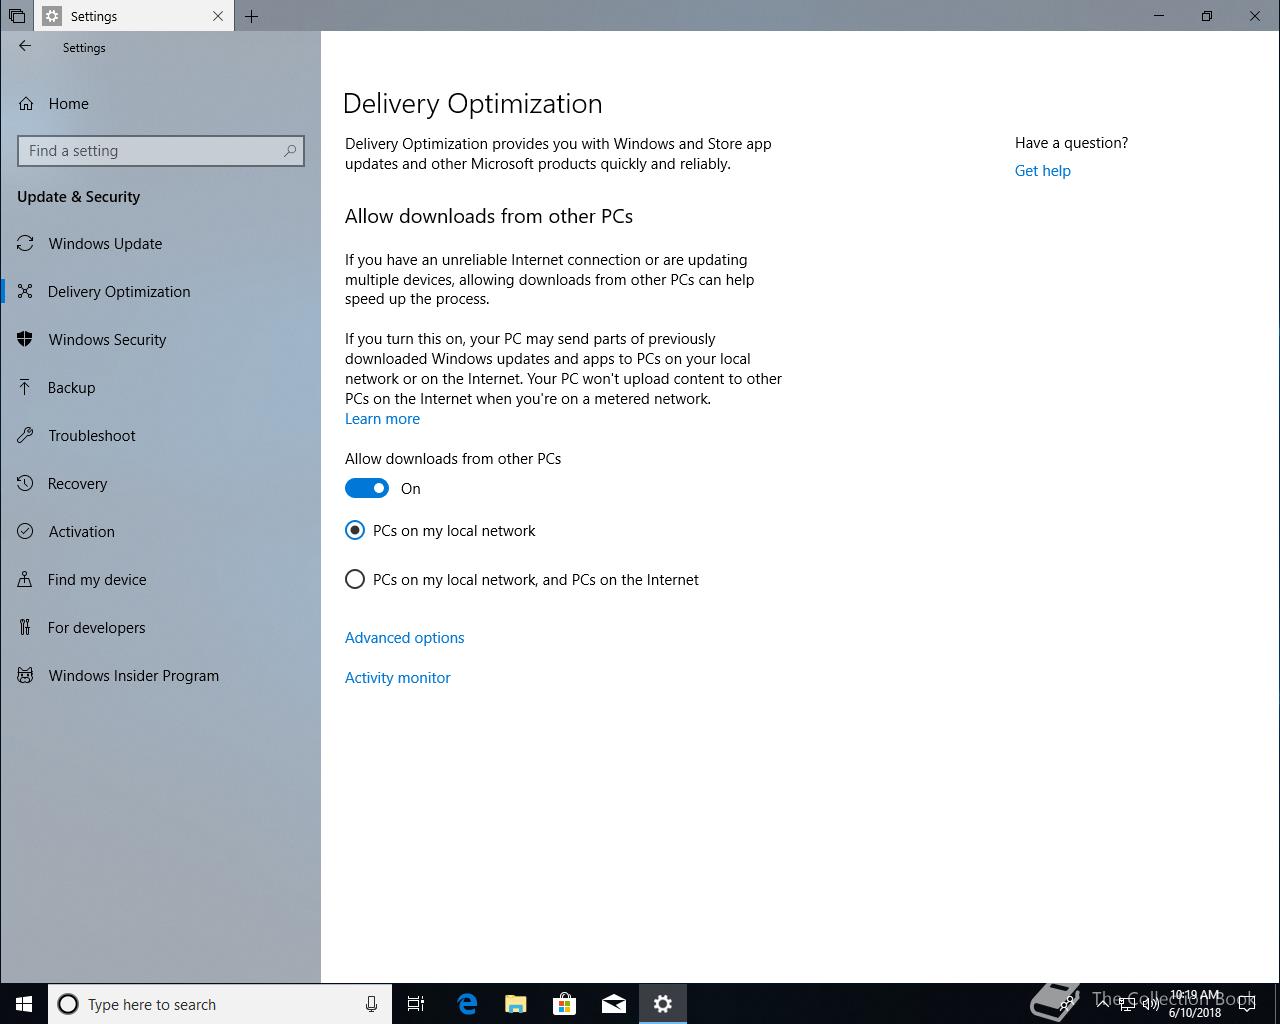Open Activity monitor link
1280x1024 pixels.
[398, 678]
